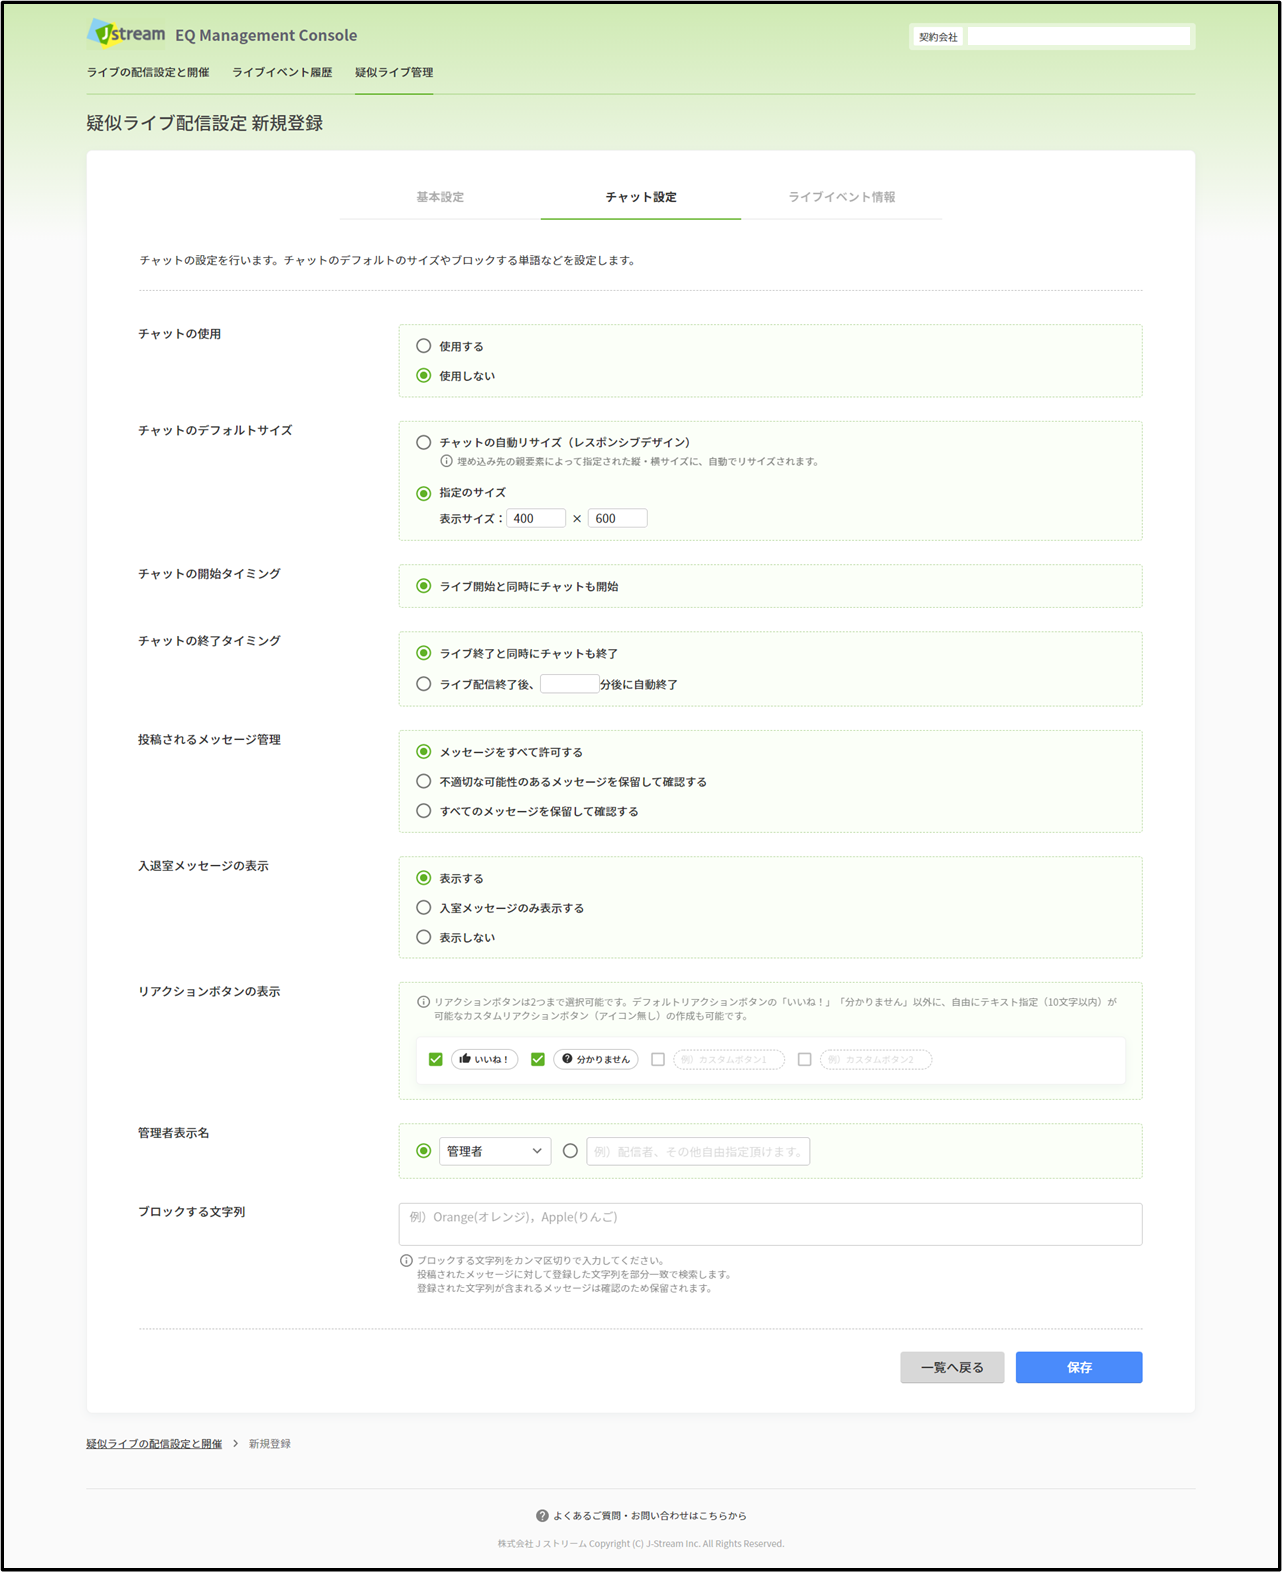
Task: Click the help question mark icon in footer
Action: [542, 1516]
